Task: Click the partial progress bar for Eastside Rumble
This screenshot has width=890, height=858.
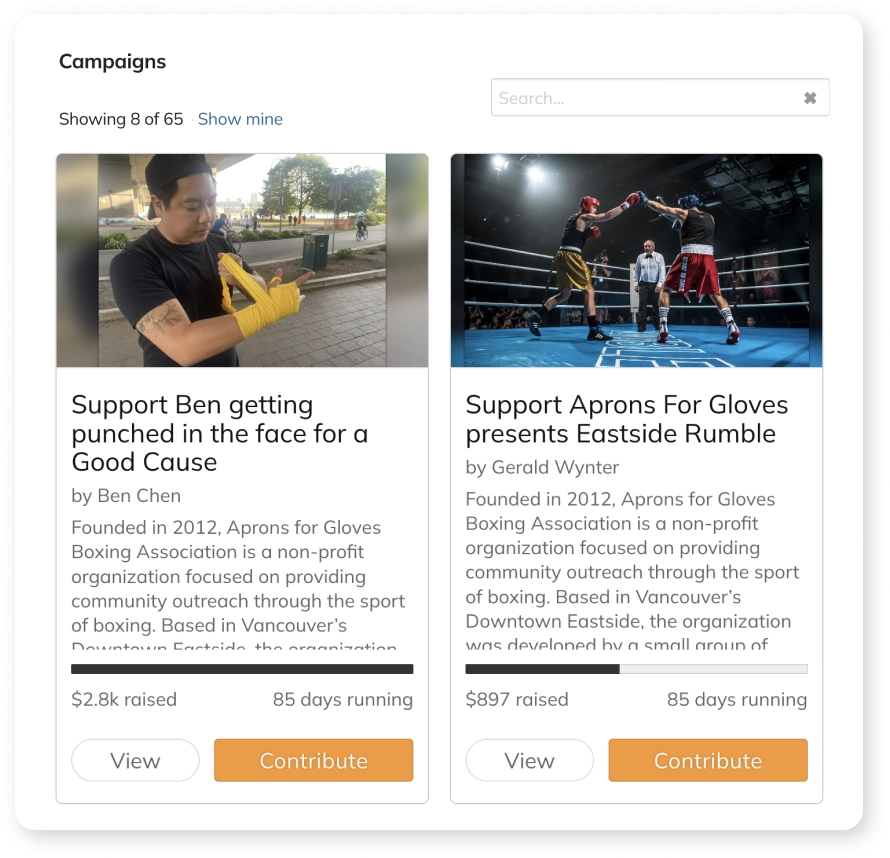Action: (636, 669)
